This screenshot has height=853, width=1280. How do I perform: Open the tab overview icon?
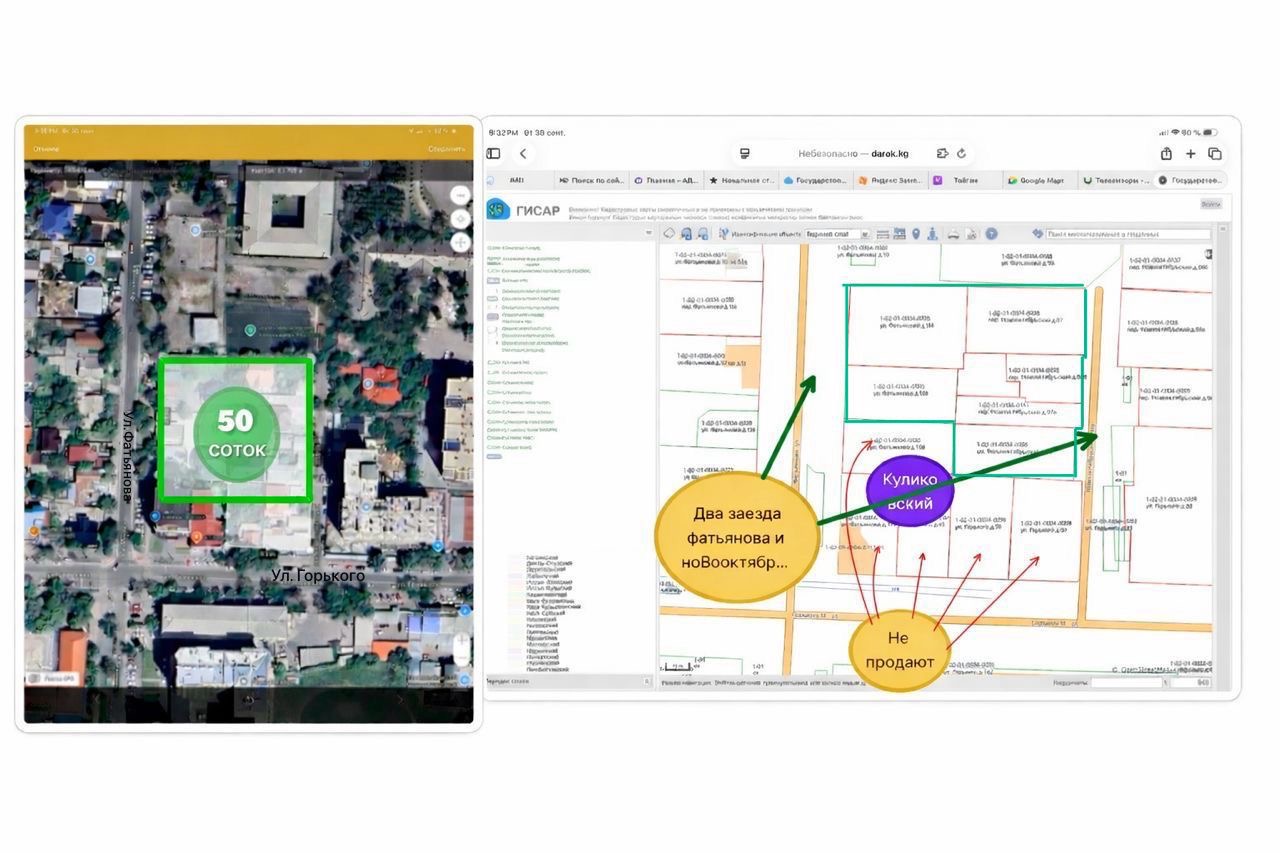(x=1215, y=153)
